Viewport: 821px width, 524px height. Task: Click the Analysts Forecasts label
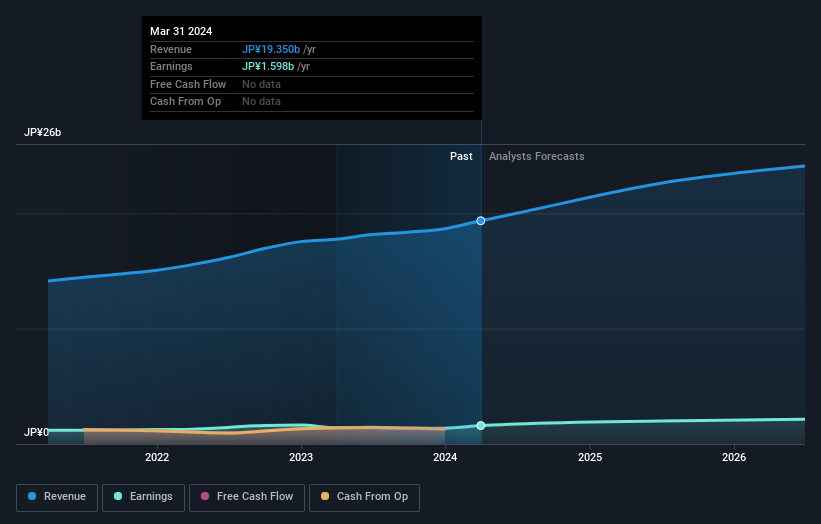coord(537,157)
